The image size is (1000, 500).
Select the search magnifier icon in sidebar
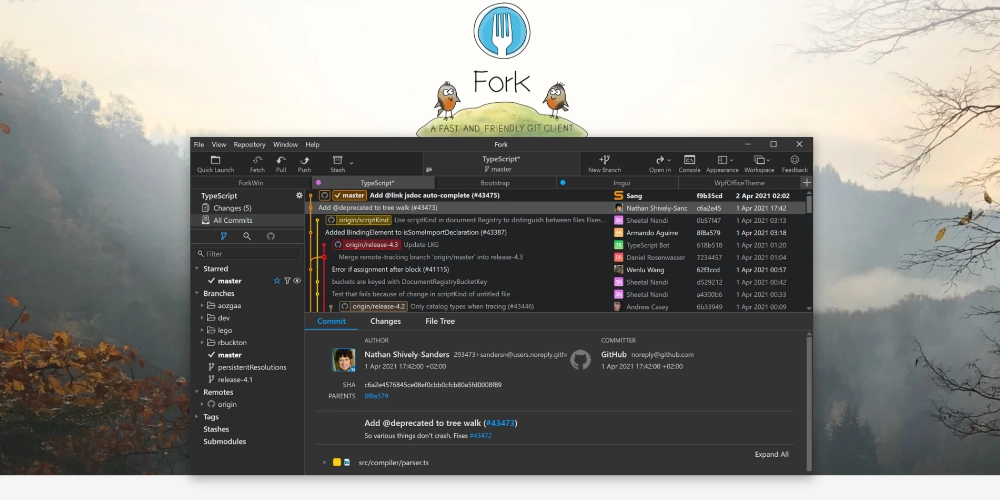pos(247,236)
